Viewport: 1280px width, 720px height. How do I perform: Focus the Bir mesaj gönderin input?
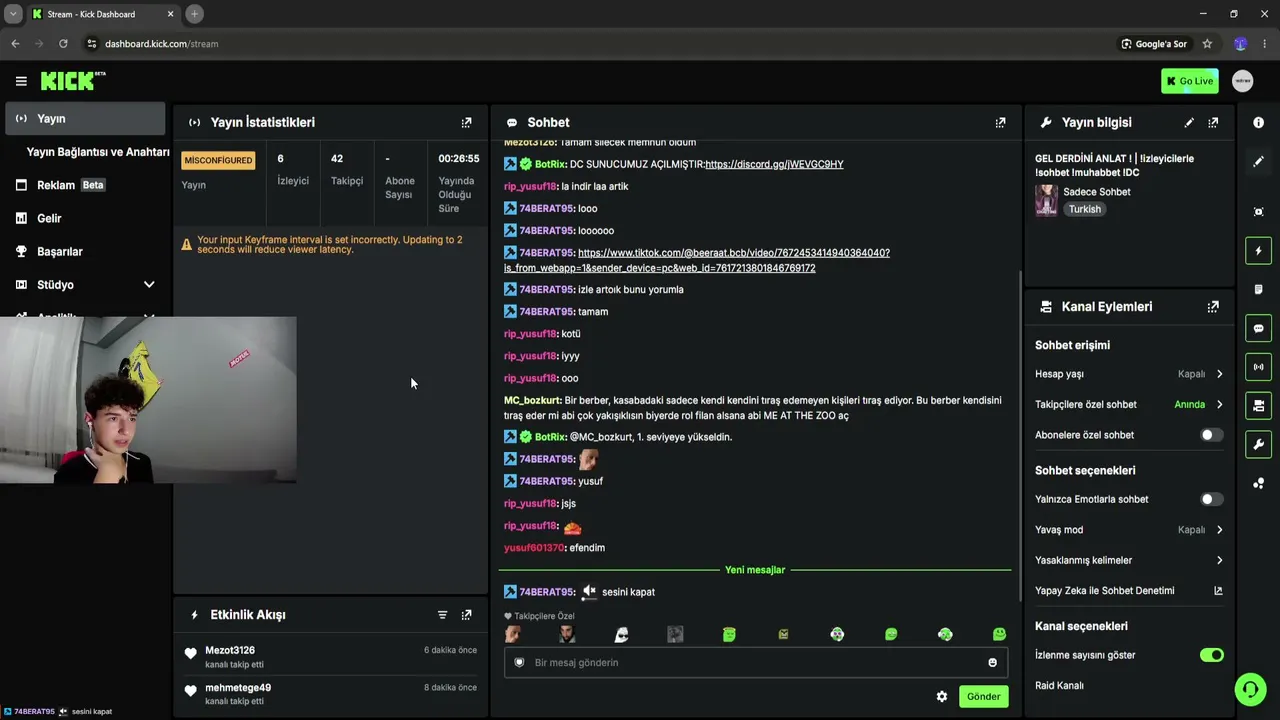[755, 662]
